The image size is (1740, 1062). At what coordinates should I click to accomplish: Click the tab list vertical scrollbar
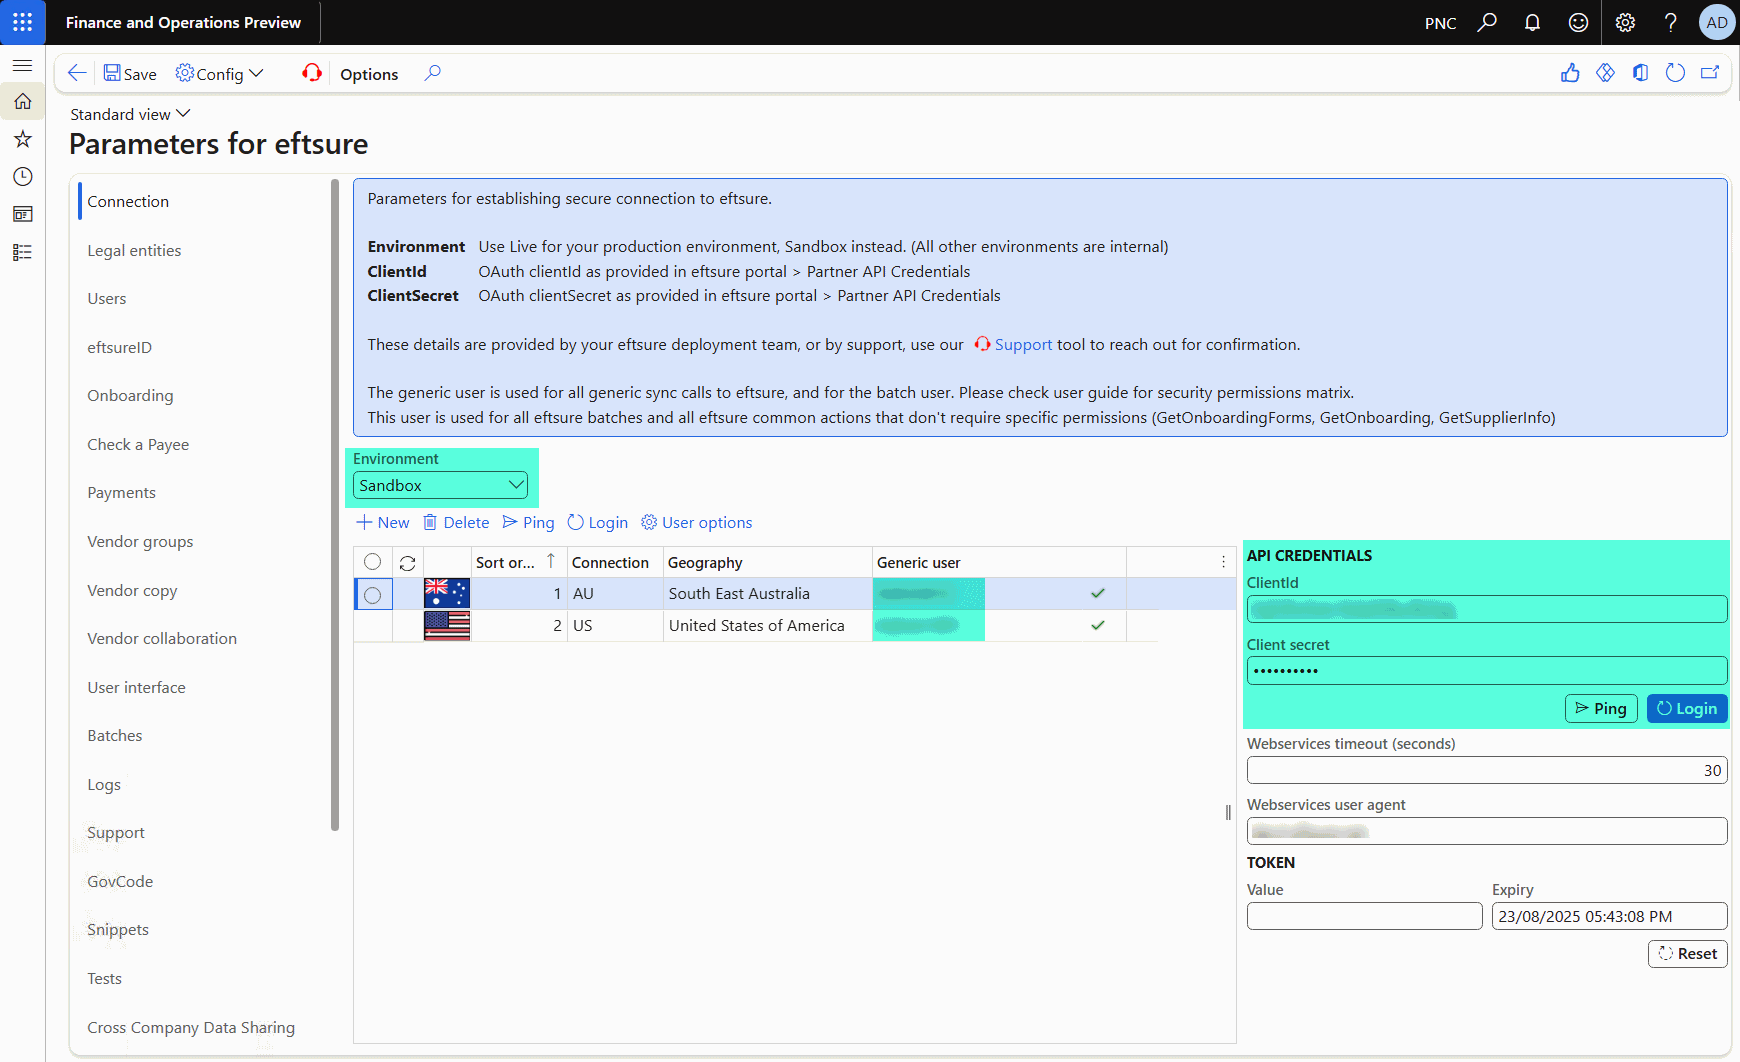tap(335, 505)
